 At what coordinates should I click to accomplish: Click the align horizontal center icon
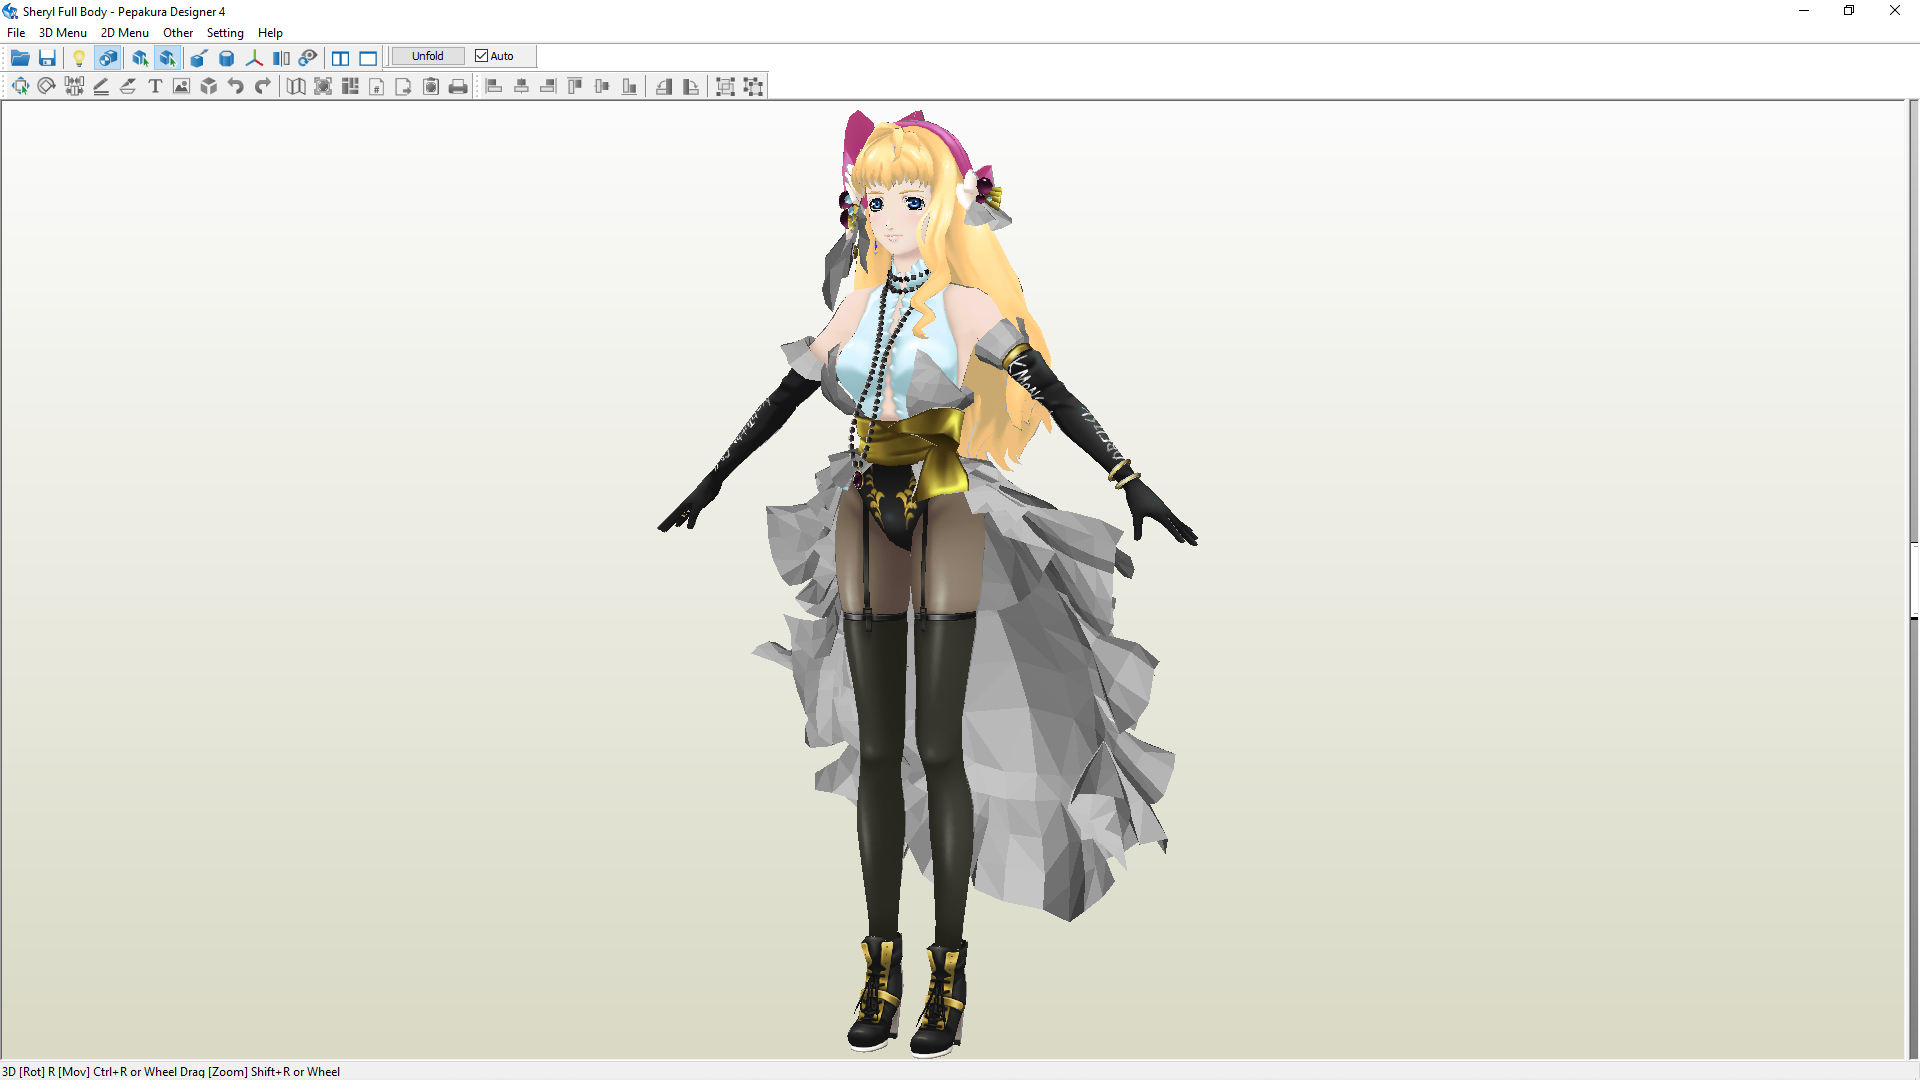click(x=521, y=86)
